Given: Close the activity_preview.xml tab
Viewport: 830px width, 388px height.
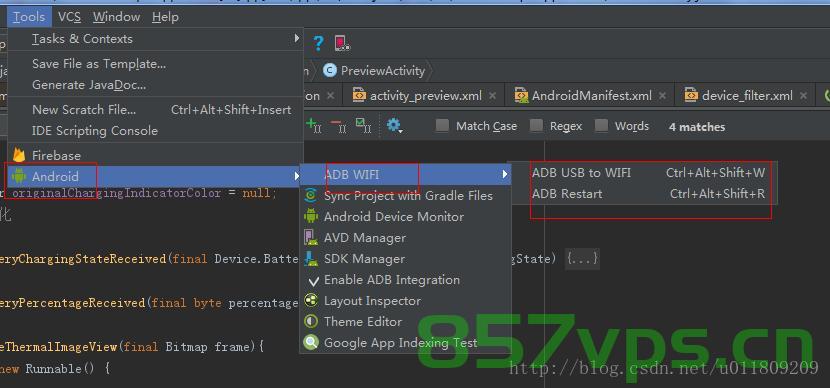Looking at the screenshot, I should click(x=492, y=96).
